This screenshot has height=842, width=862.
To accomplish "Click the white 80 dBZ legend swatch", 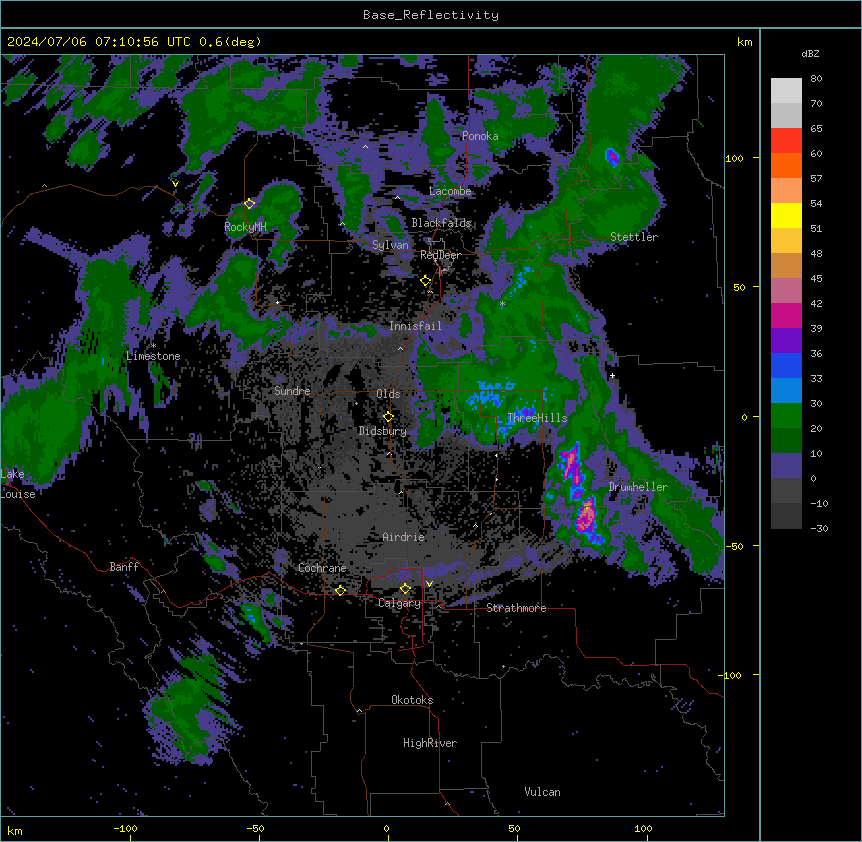I will point(786,91).
